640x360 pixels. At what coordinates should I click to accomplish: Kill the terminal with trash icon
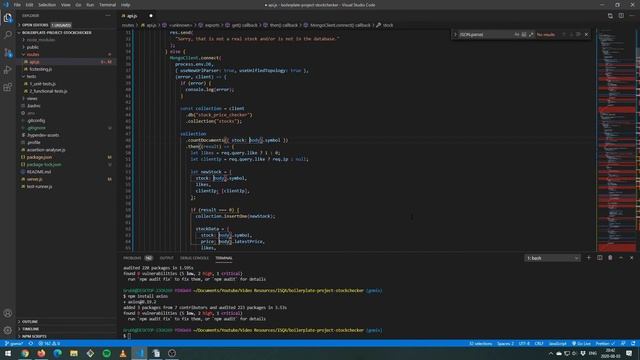pos(610,258)
